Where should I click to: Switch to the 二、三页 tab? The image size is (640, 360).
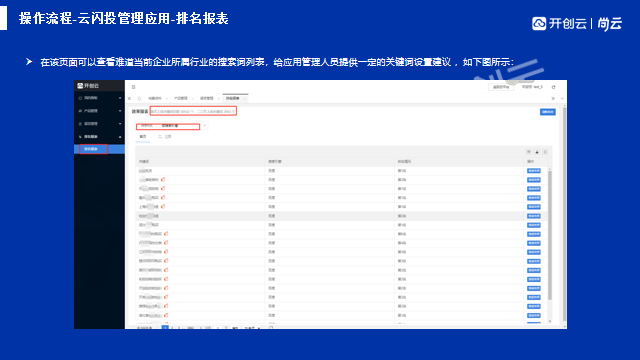(x=164, y=137)
